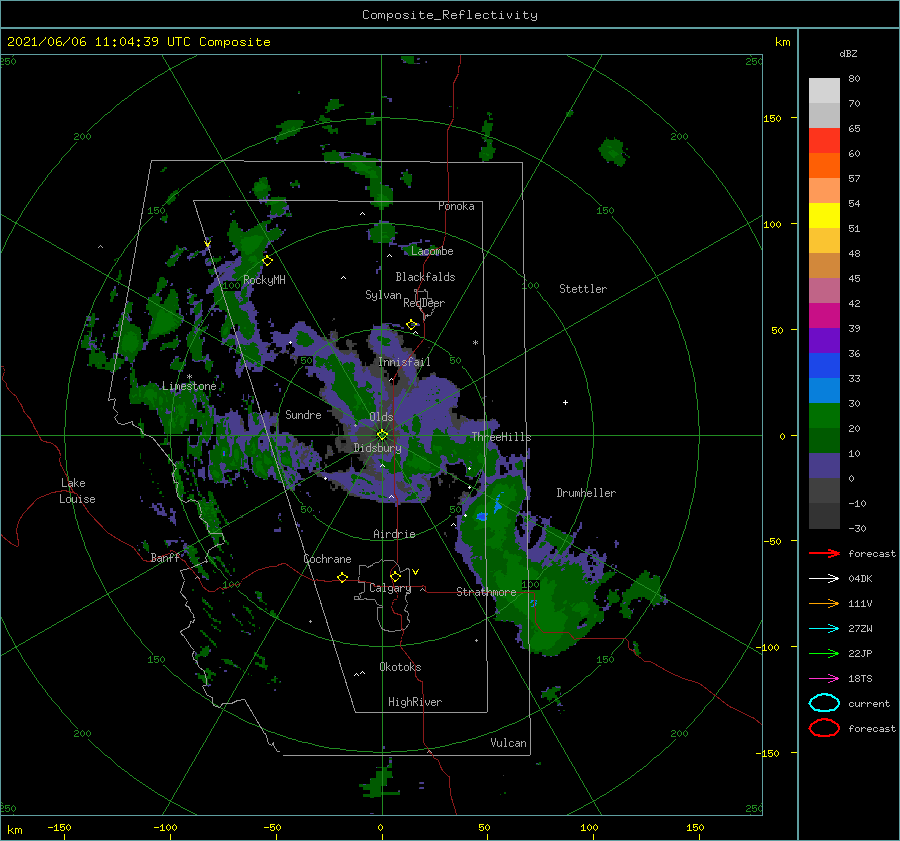Click the Stettler label

click(583, 289)
